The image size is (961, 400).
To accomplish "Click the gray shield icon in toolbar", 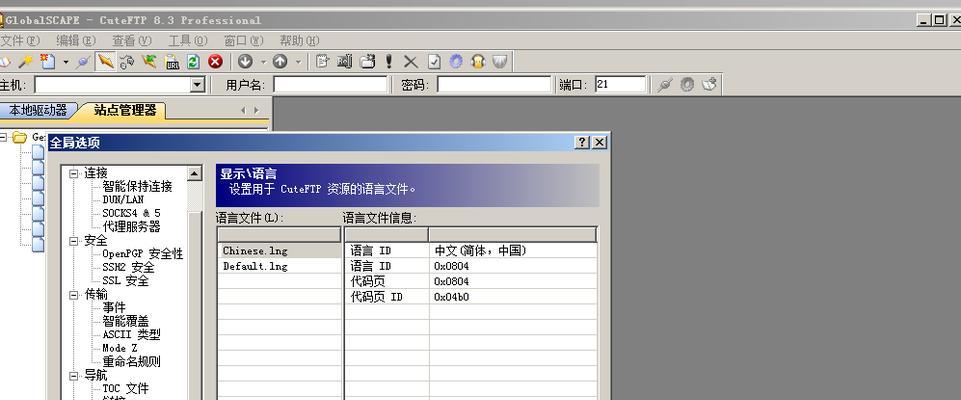I will tap(499, 61).
